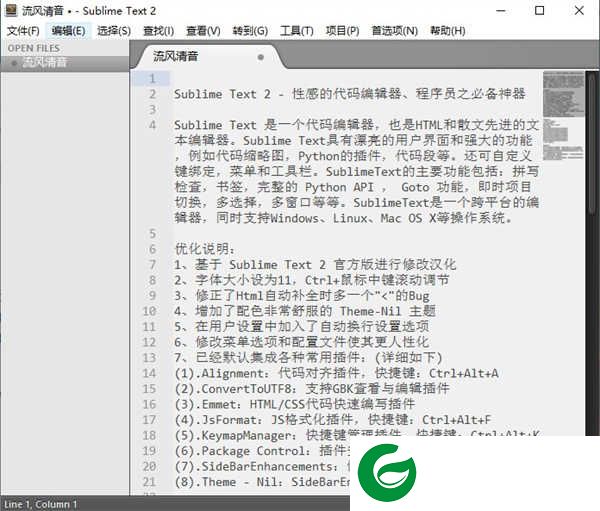Open the 编辑(E) menu

pos(68,31)
